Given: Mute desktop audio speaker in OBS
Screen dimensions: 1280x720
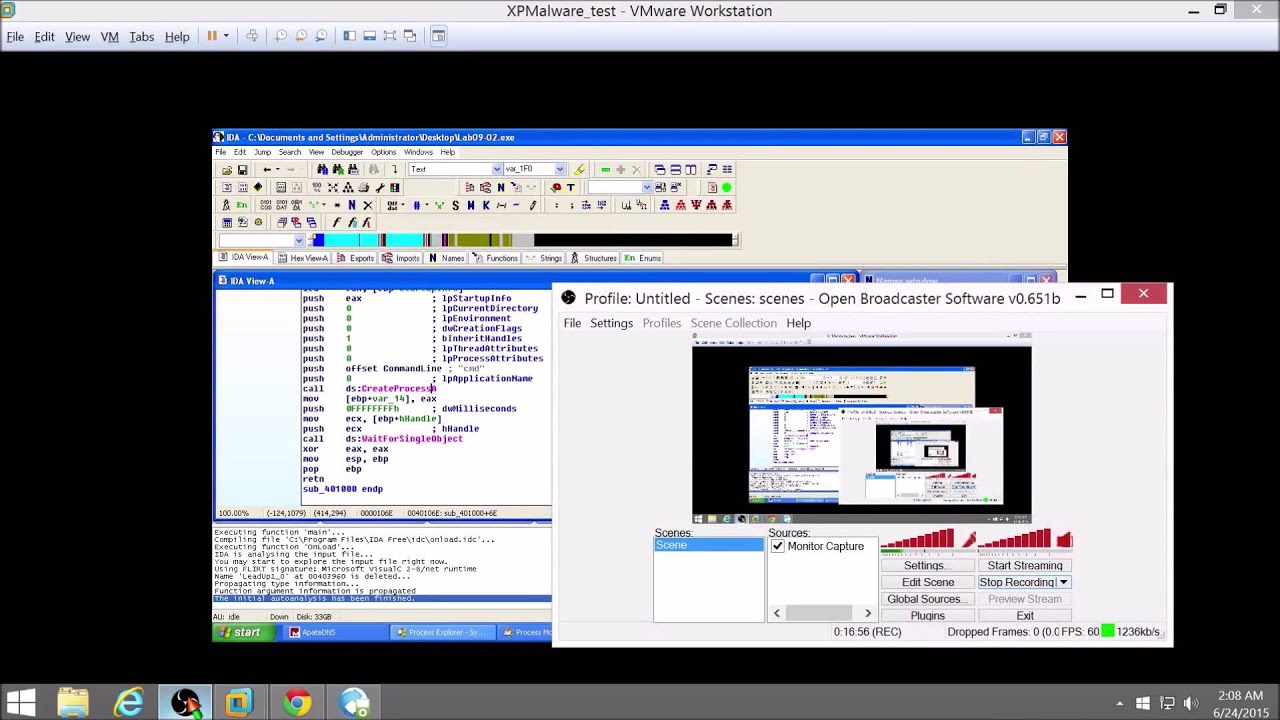Looking at the screenshot, I should (1064, 540).
